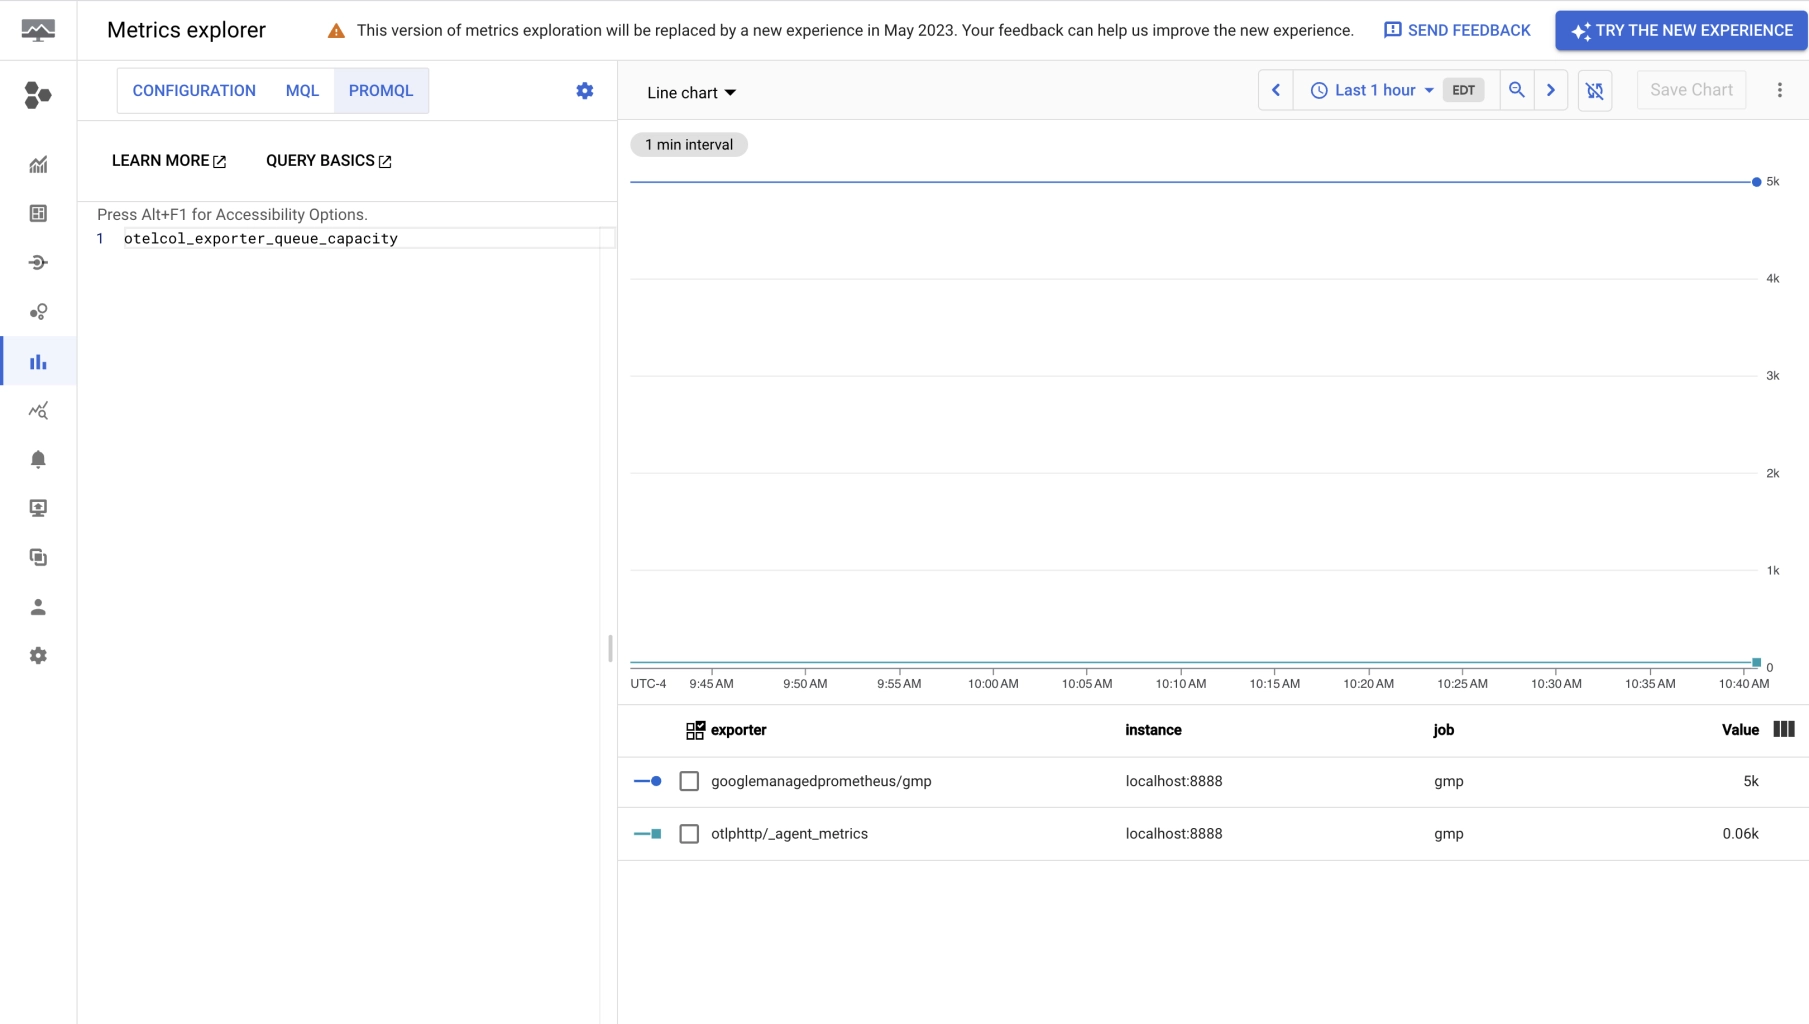The width and height of the screenshot is (1809, 1024).
Task: Toggle the select-all checkbox in the exporter header
Action: coord(694,730)
